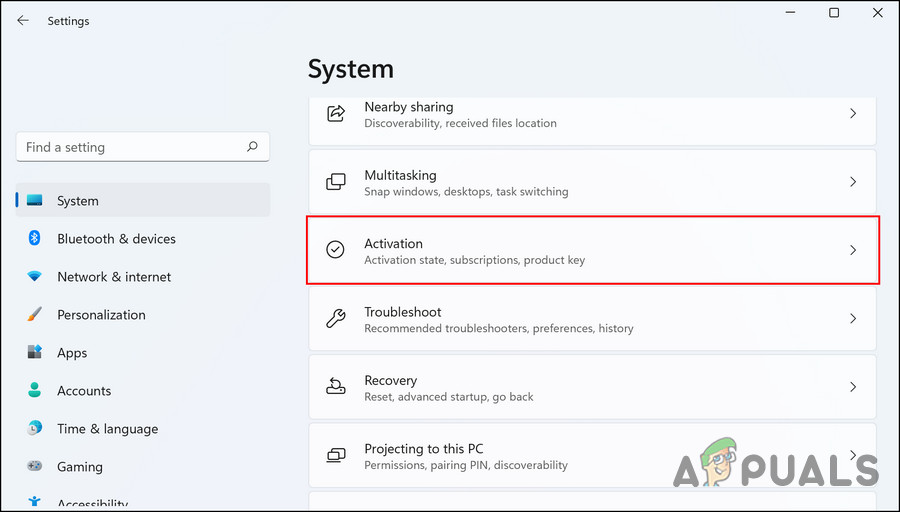This screenshot has height=512, width=900.
Task: Expand the Activation chevron
Action: [853, 250]
